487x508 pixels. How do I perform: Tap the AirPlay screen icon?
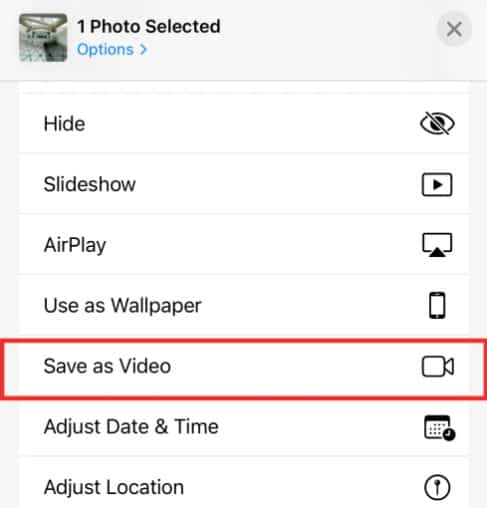click(437, 245)
